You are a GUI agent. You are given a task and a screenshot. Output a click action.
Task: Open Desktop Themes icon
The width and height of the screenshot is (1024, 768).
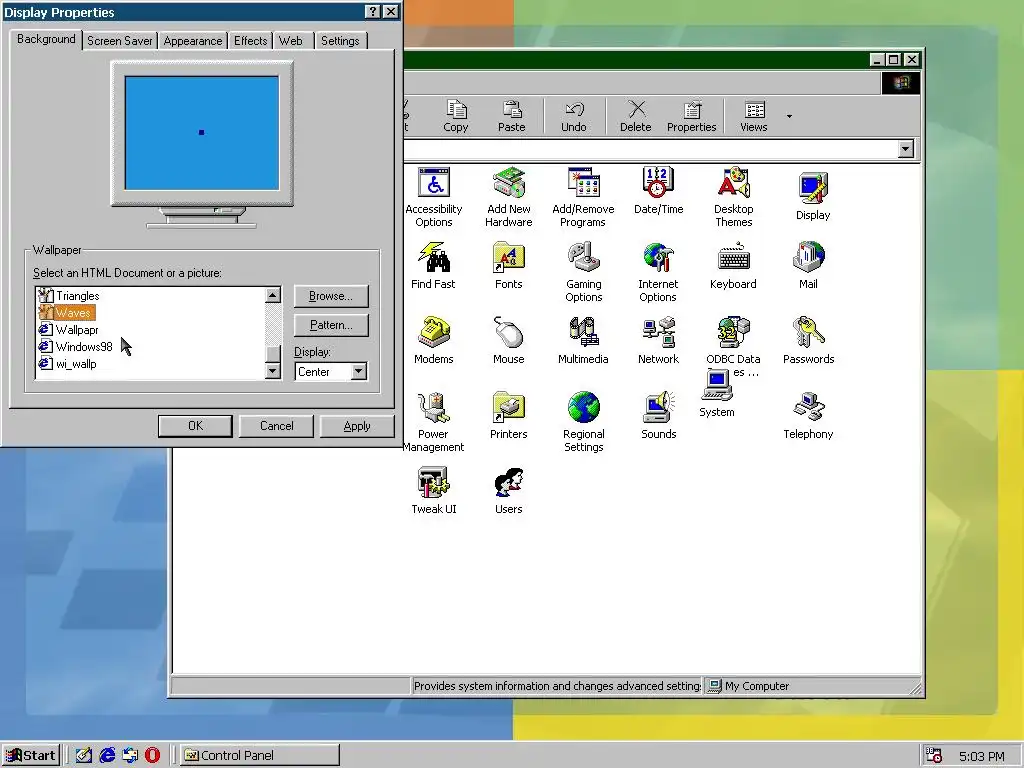pos(733,197)
